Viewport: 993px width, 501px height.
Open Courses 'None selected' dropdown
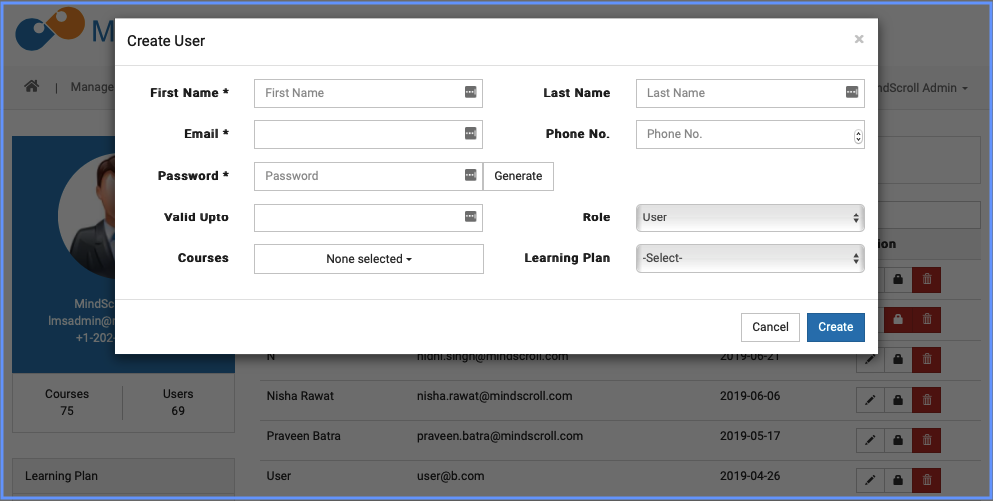[369, 259]
